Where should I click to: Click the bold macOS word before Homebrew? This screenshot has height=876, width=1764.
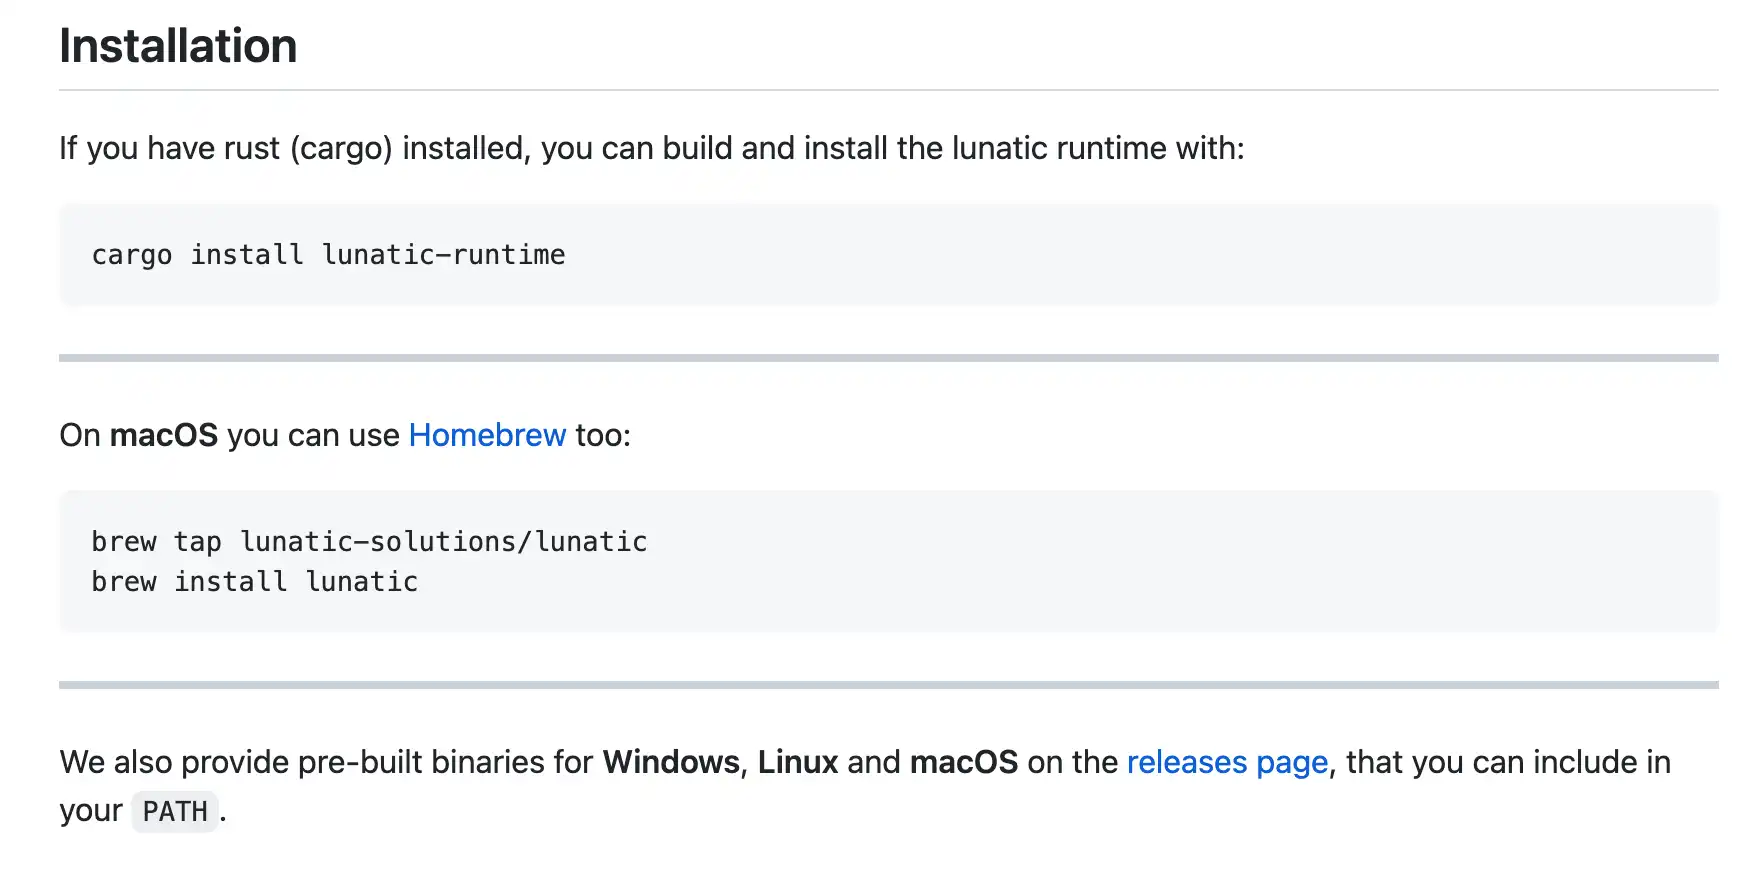coord(164,435)
